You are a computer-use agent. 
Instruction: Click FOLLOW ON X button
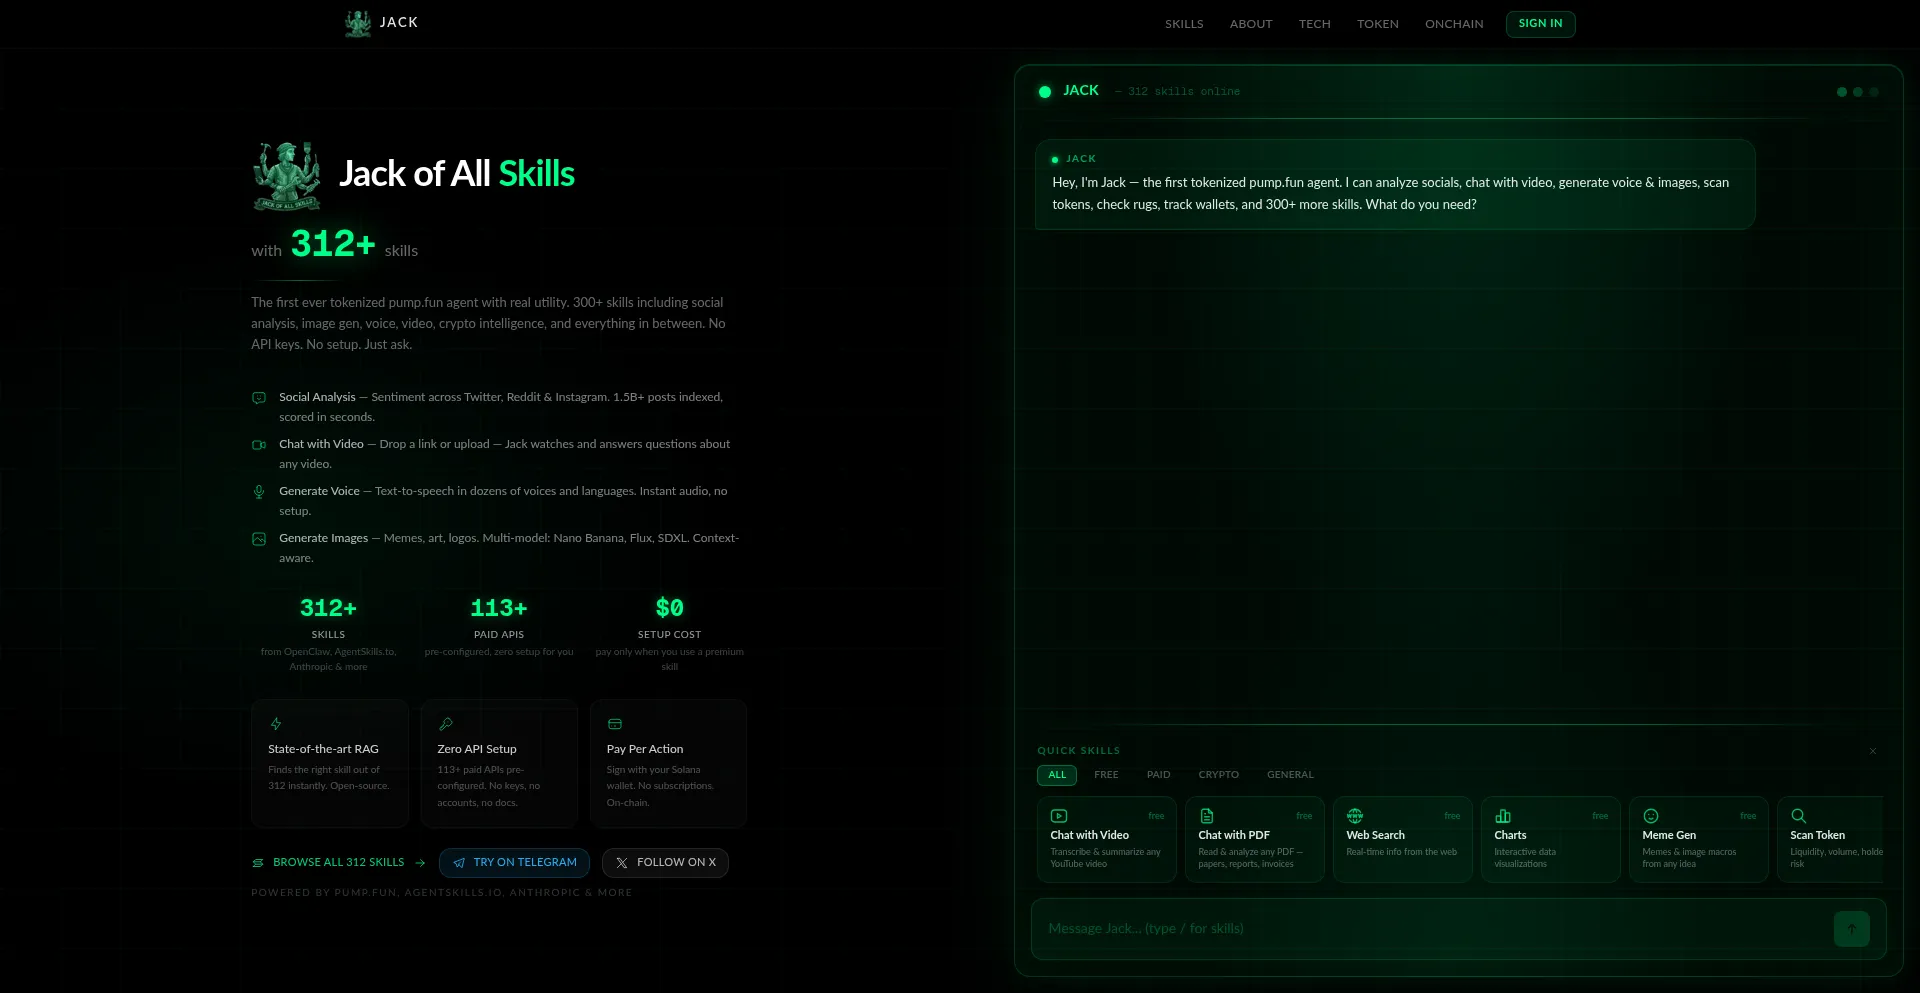665,863
